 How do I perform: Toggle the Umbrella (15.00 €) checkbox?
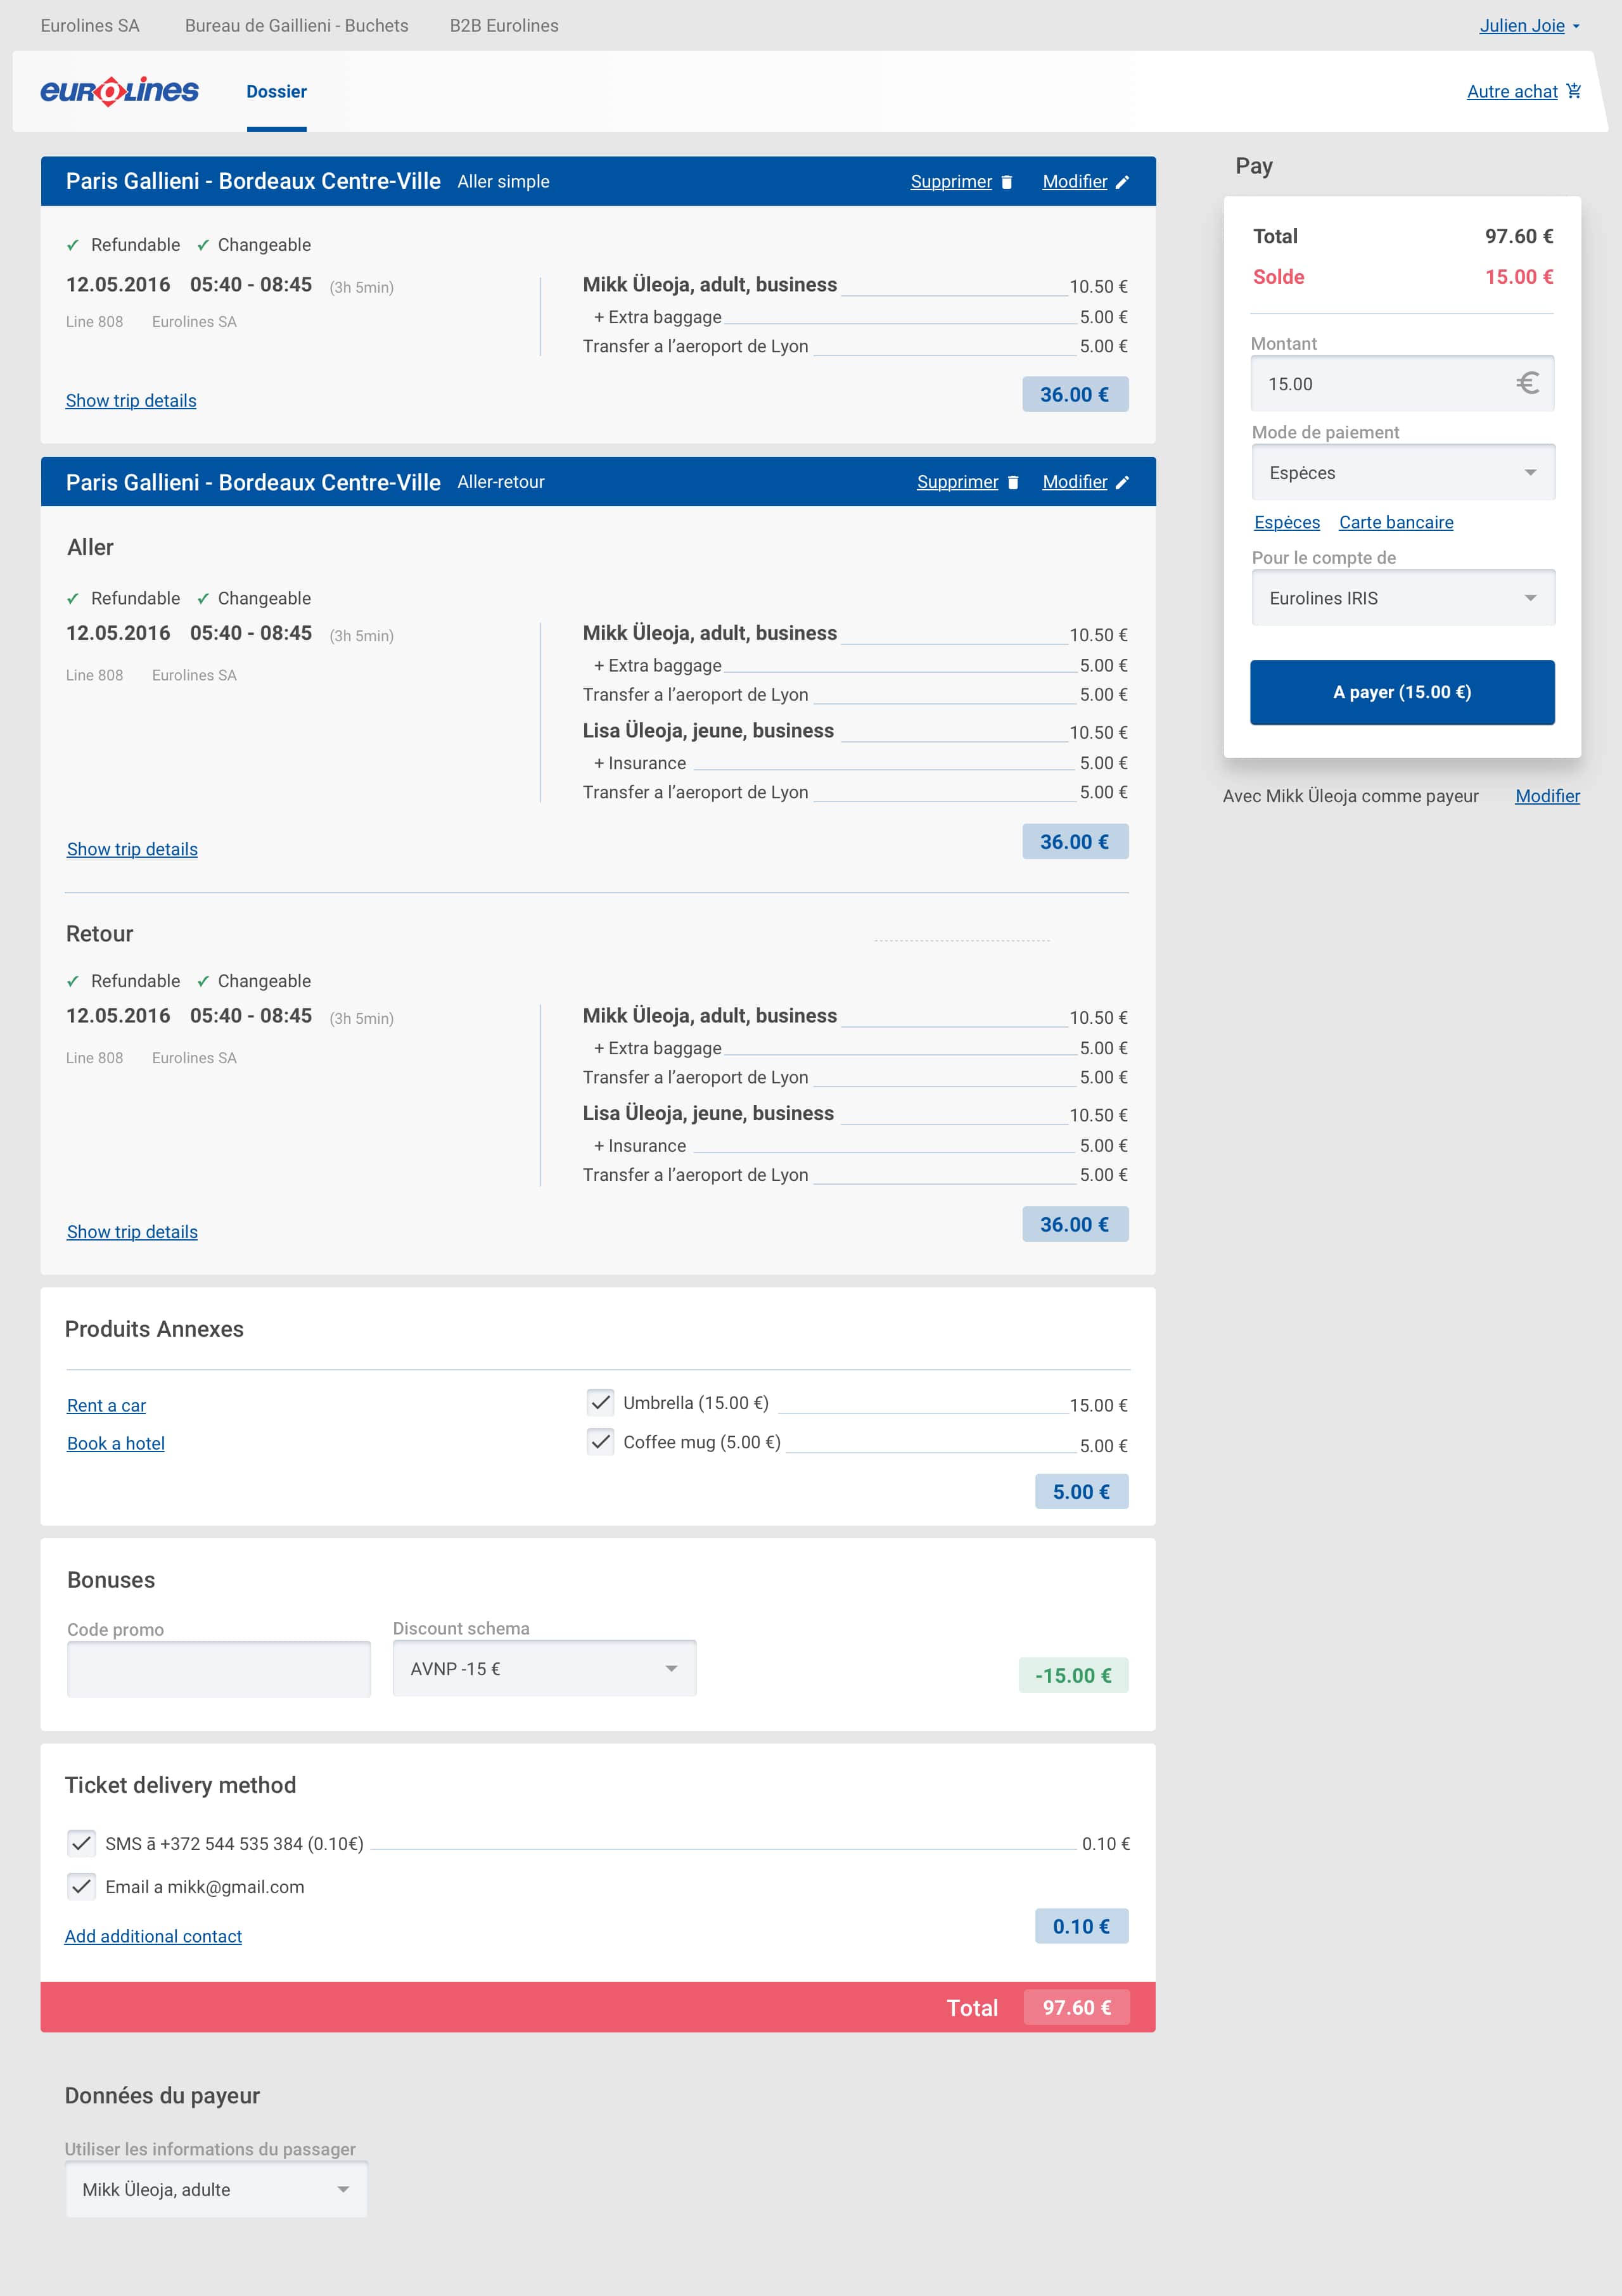pyautogui.click(x=600, y=1402)
